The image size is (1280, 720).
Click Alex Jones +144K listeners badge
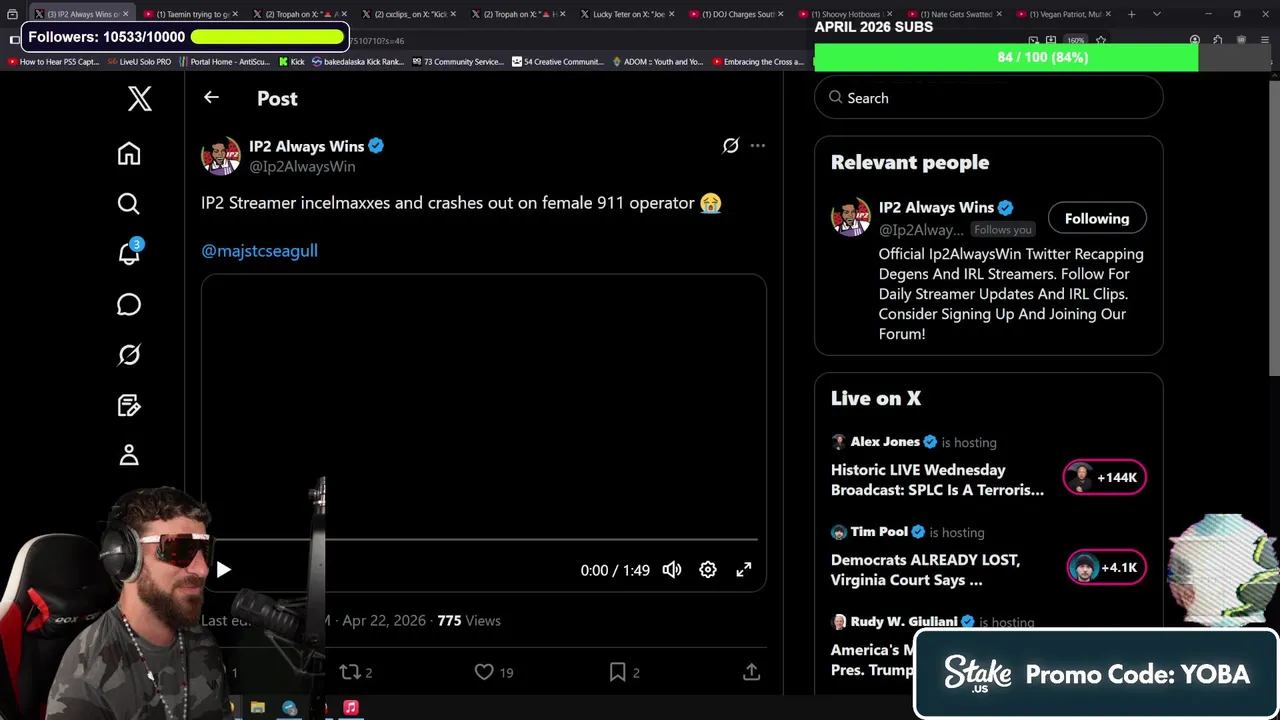pos(1104,477)
